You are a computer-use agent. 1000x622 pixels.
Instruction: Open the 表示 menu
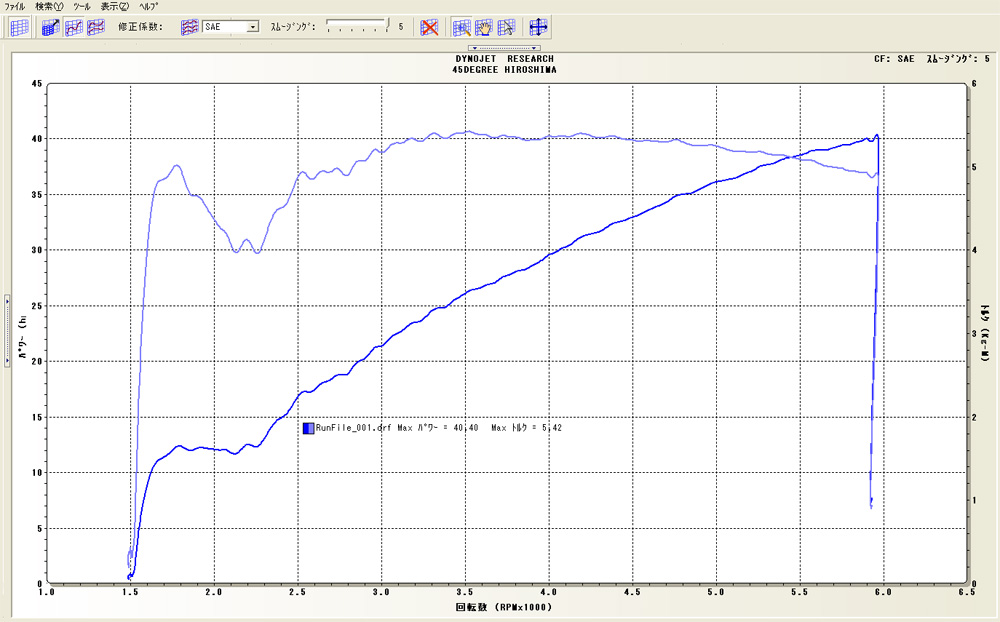coord(115,6)
